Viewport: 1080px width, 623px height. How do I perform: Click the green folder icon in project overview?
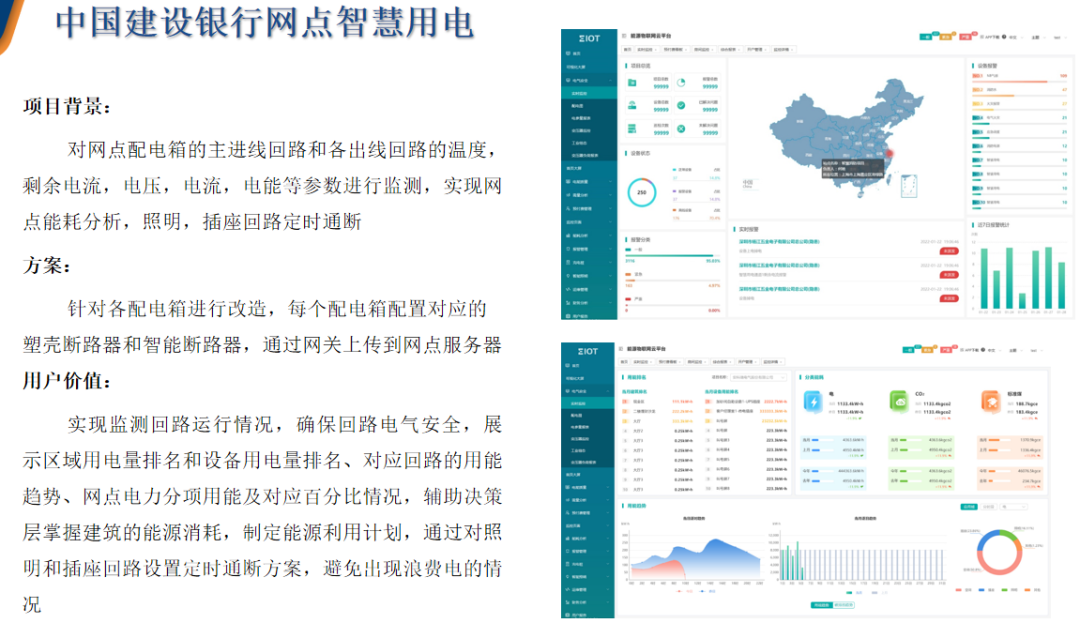(632, 83)
